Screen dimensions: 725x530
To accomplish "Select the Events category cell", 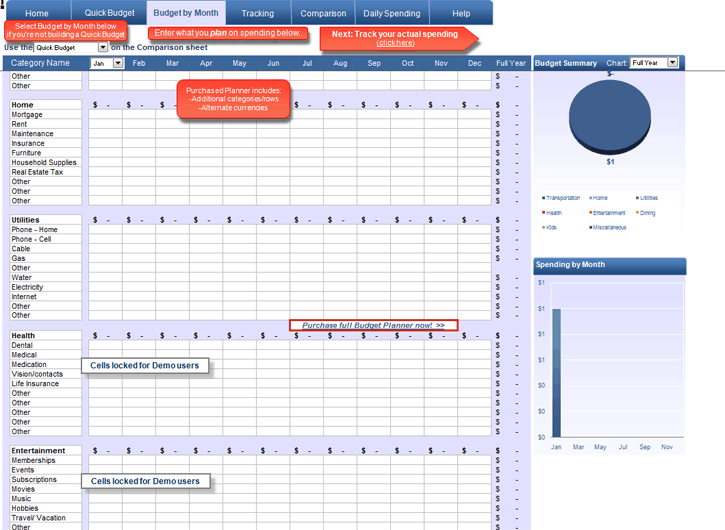I will click(45, 470).
